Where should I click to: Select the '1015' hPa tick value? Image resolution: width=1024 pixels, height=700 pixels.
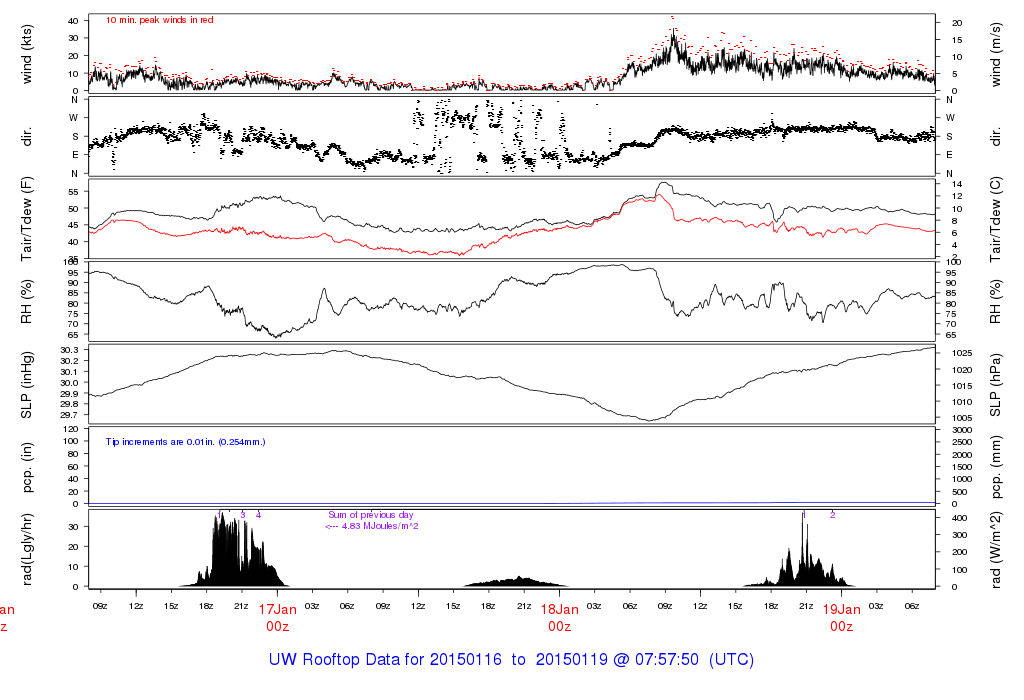962,386
